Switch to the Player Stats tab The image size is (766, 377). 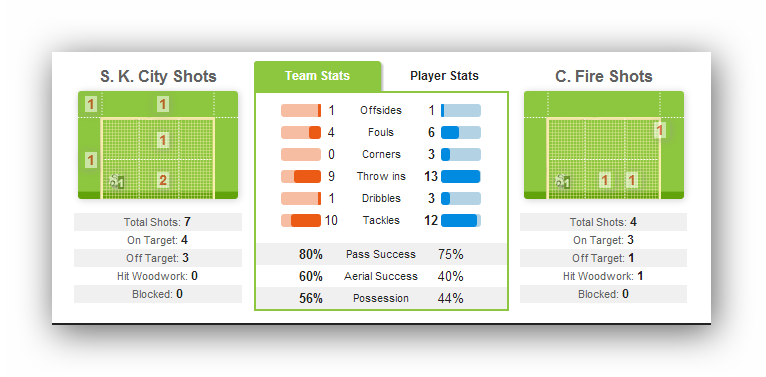click(x=444, y=76)
